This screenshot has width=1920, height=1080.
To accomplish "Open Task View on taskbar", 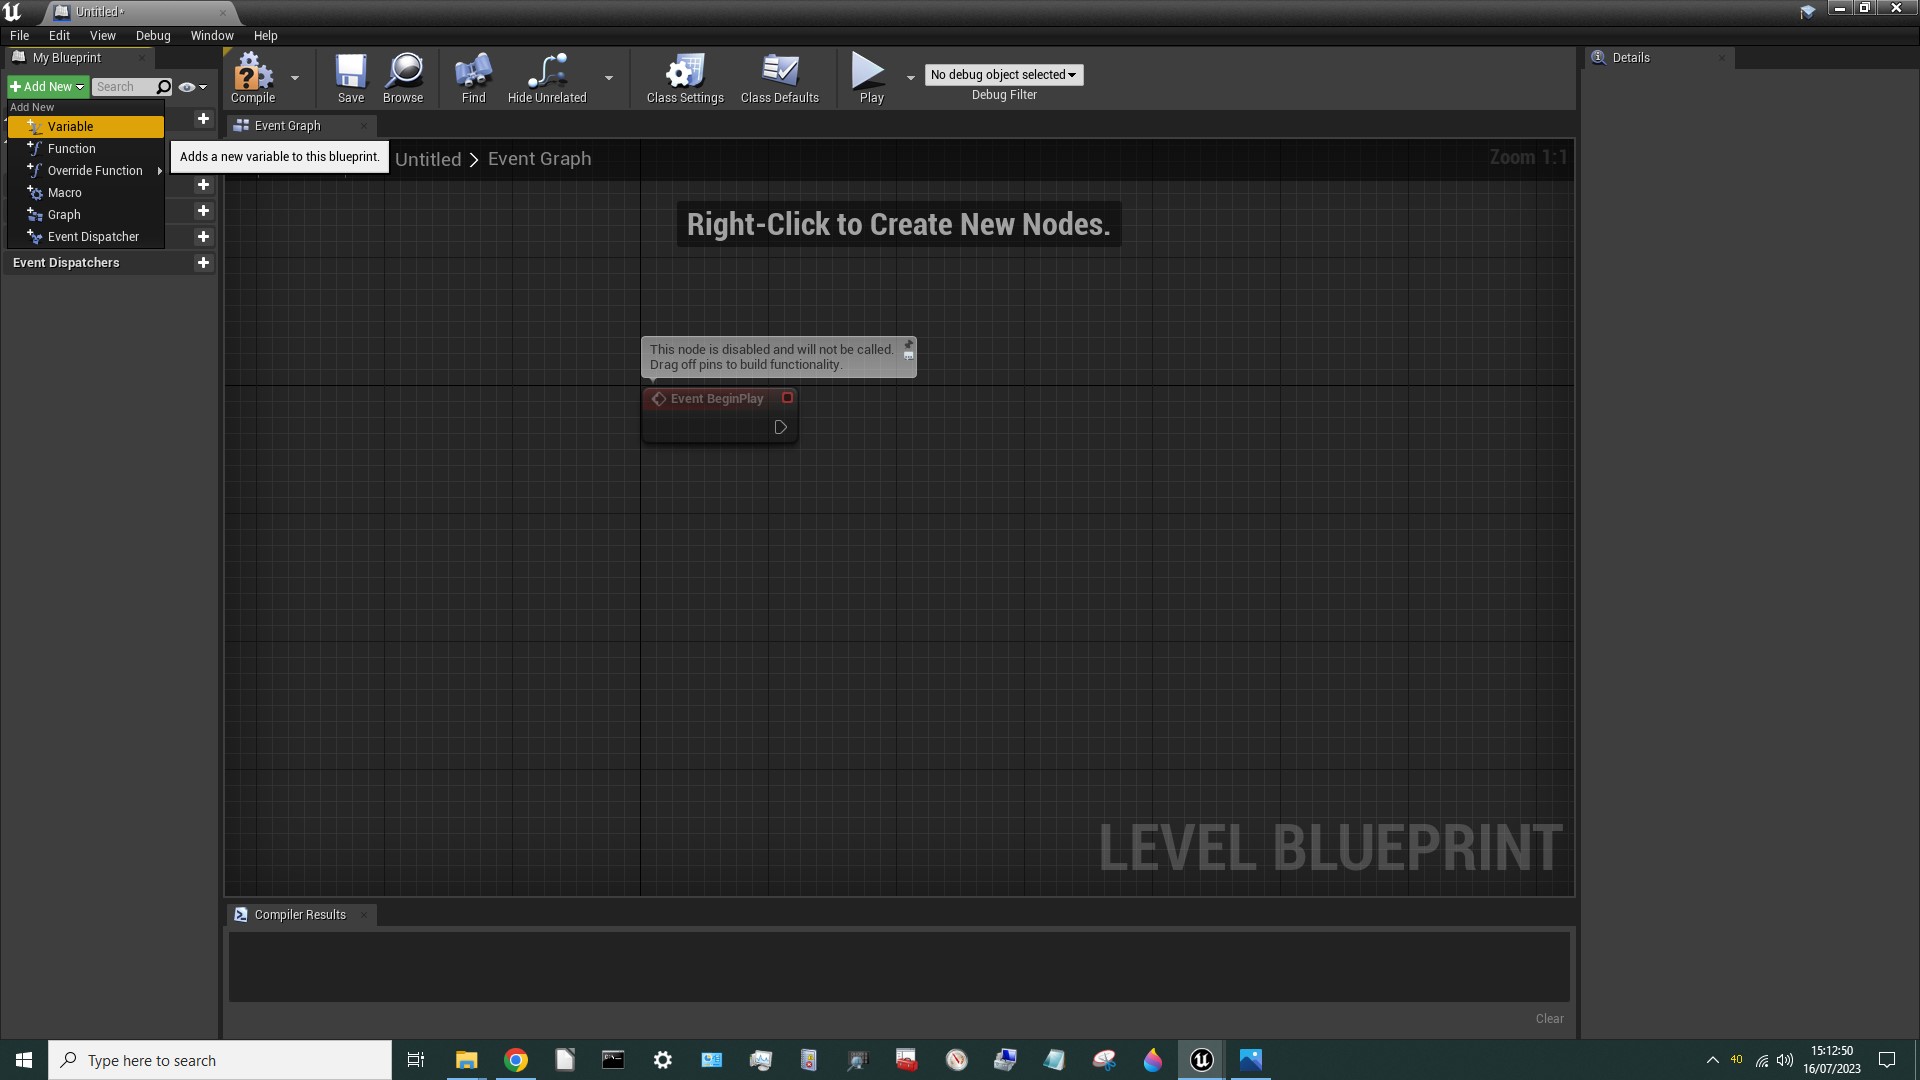I will 416,1060.
